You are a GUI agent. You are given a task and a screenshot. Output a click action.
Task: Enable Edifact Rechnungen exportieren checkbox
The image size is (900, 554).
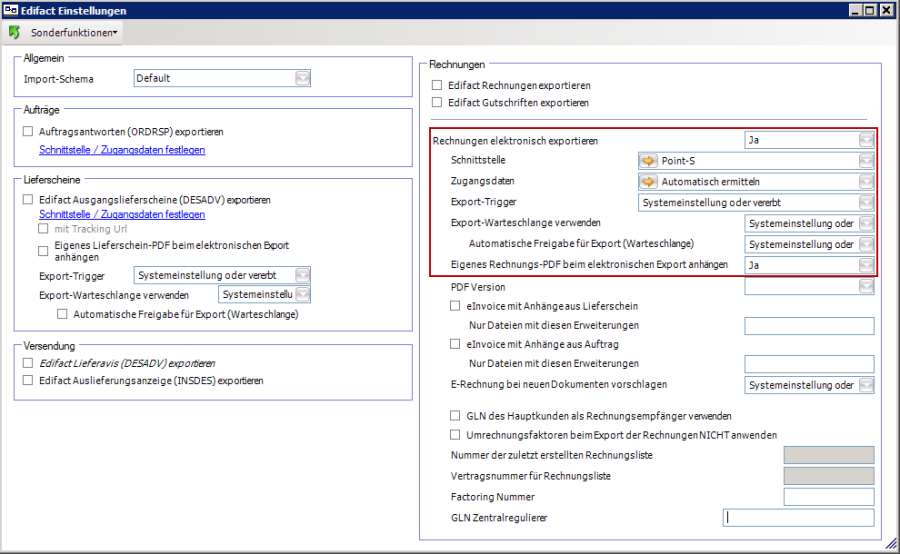tap(437, 85)
